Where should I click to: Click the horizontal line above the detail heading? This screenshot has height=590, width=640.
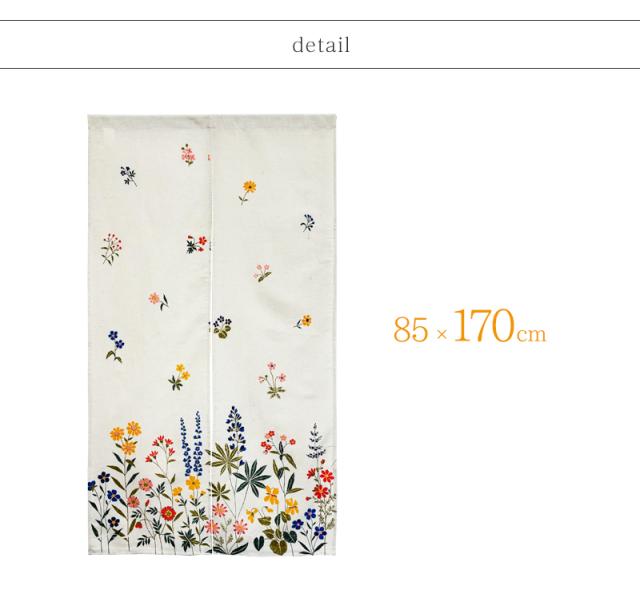[320, 20]
